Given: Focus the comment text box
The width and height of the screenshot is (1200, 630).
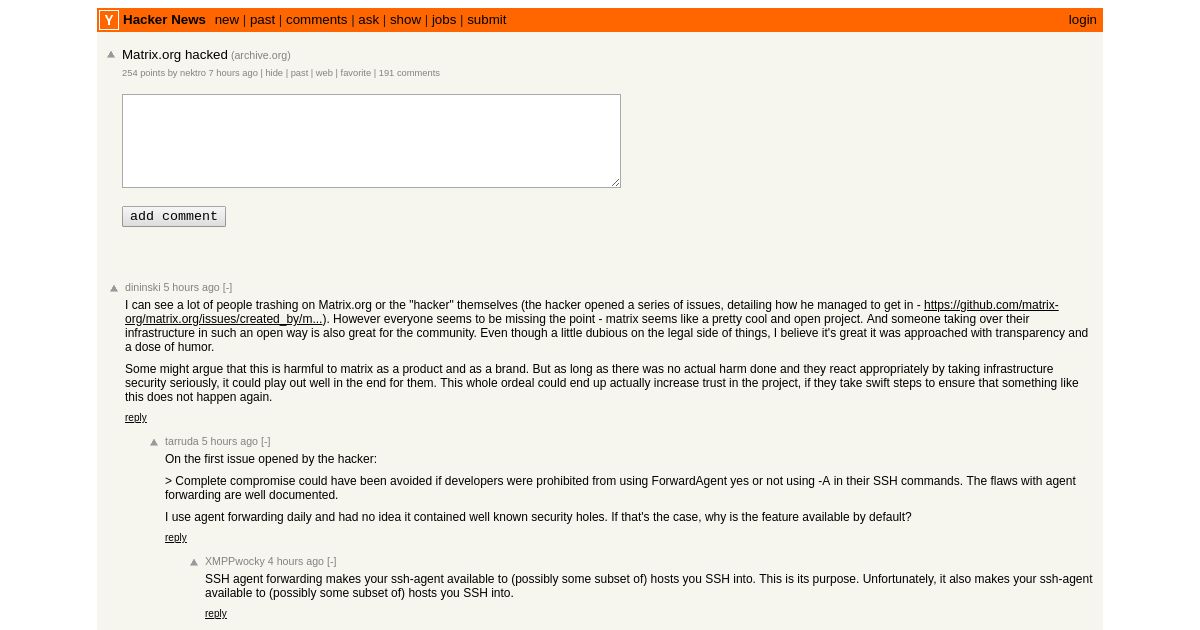Looking at the screenshot, I should click(x=371, y=141).
